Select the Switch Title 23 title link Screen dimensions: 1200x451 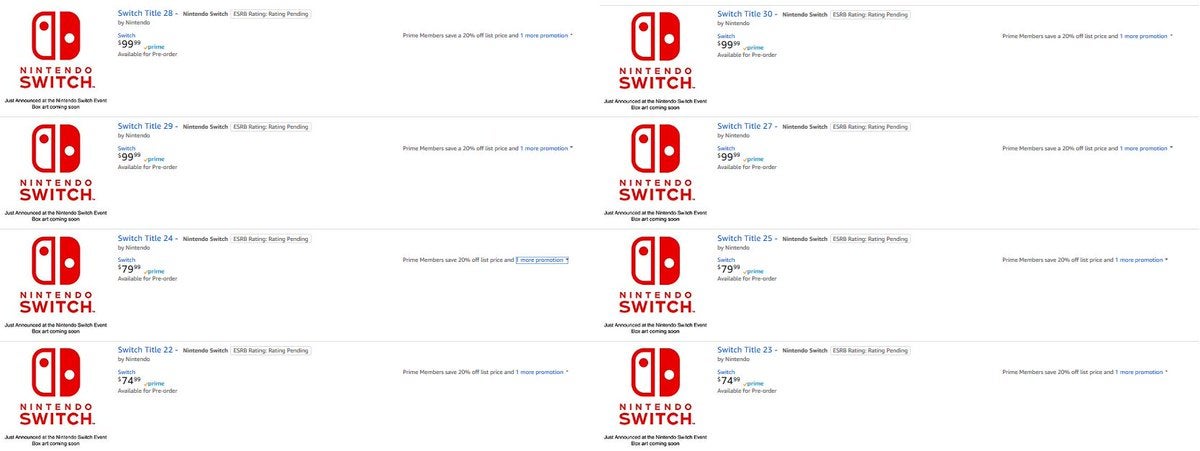746,350
